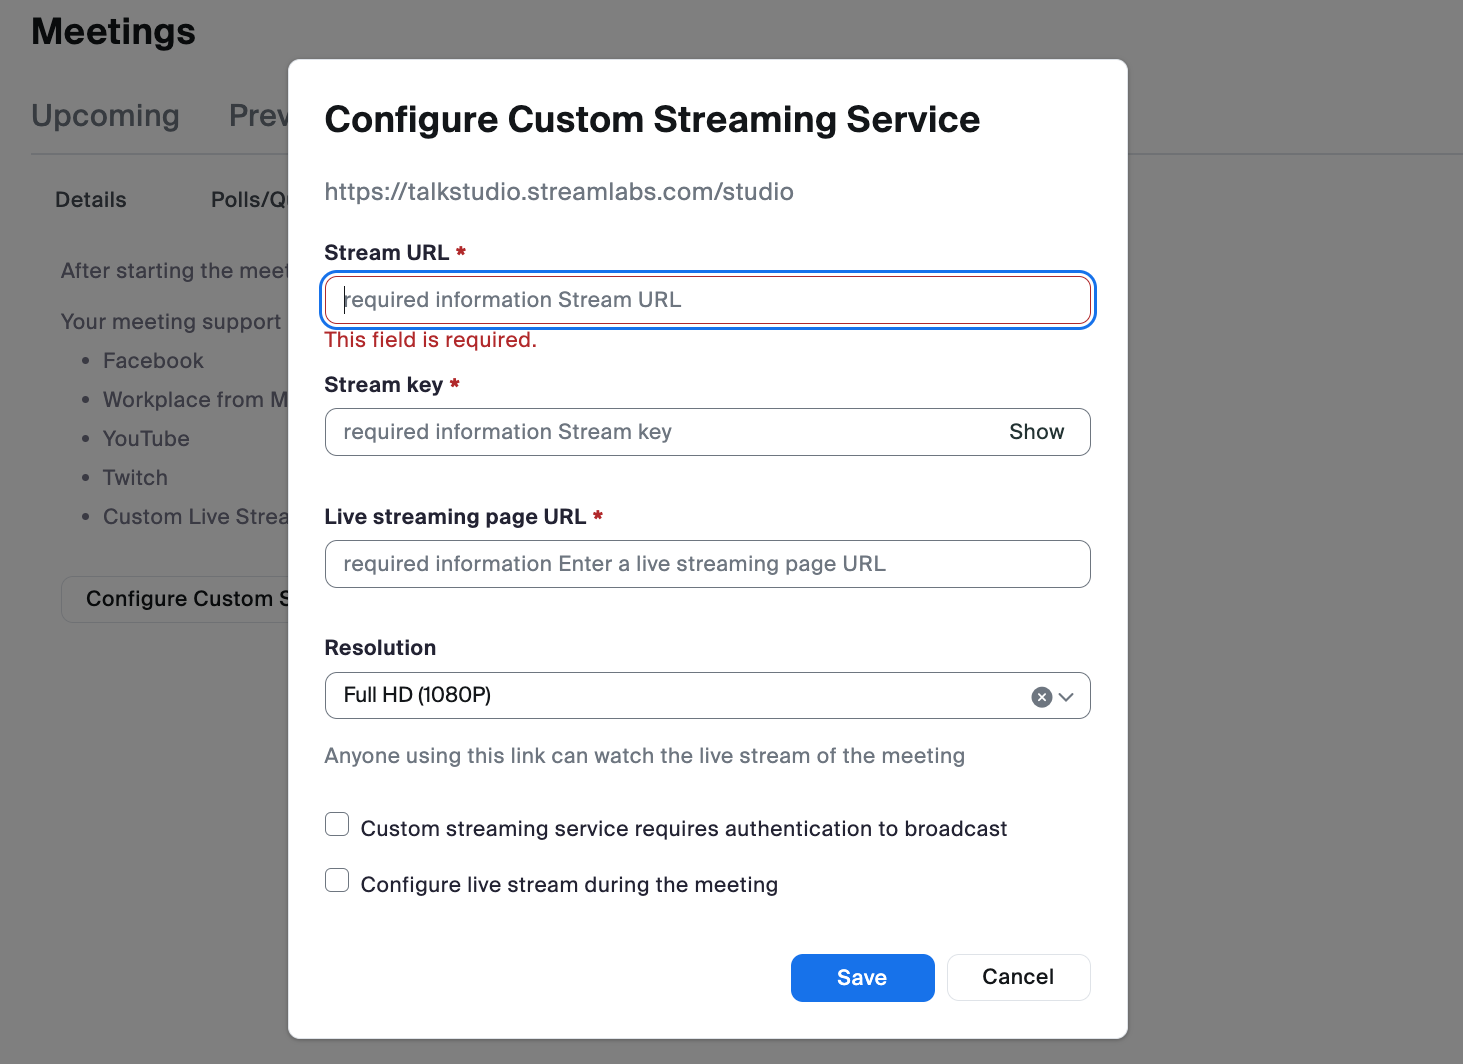Switch to the Polls/Quizzes tab
Image resolution: width=1463 pixels, height=1064 pixels.
coord(250,199)
